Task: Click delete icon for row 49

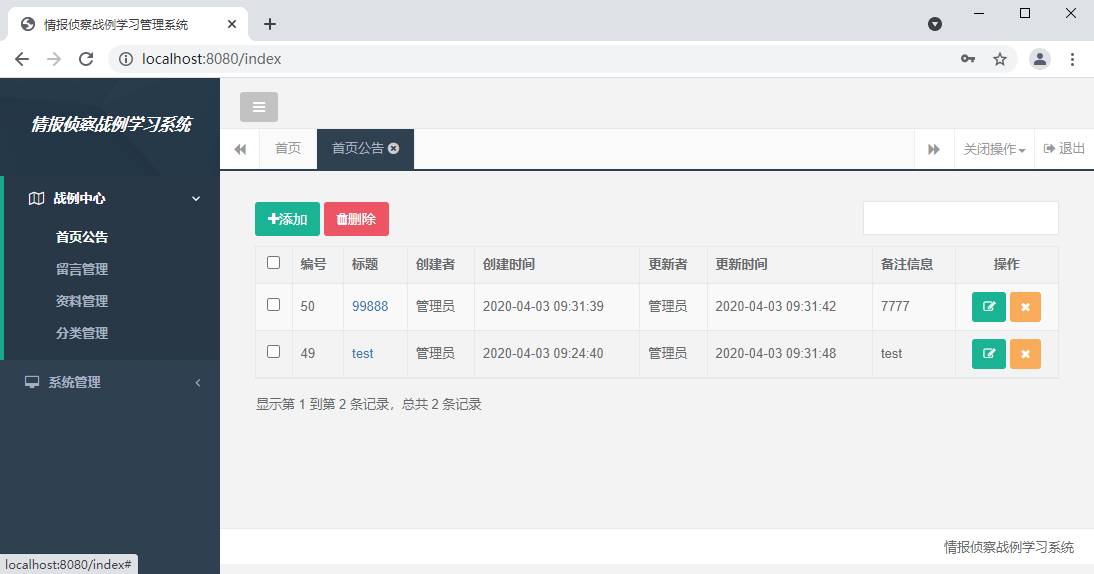Action: point(1025,354)
